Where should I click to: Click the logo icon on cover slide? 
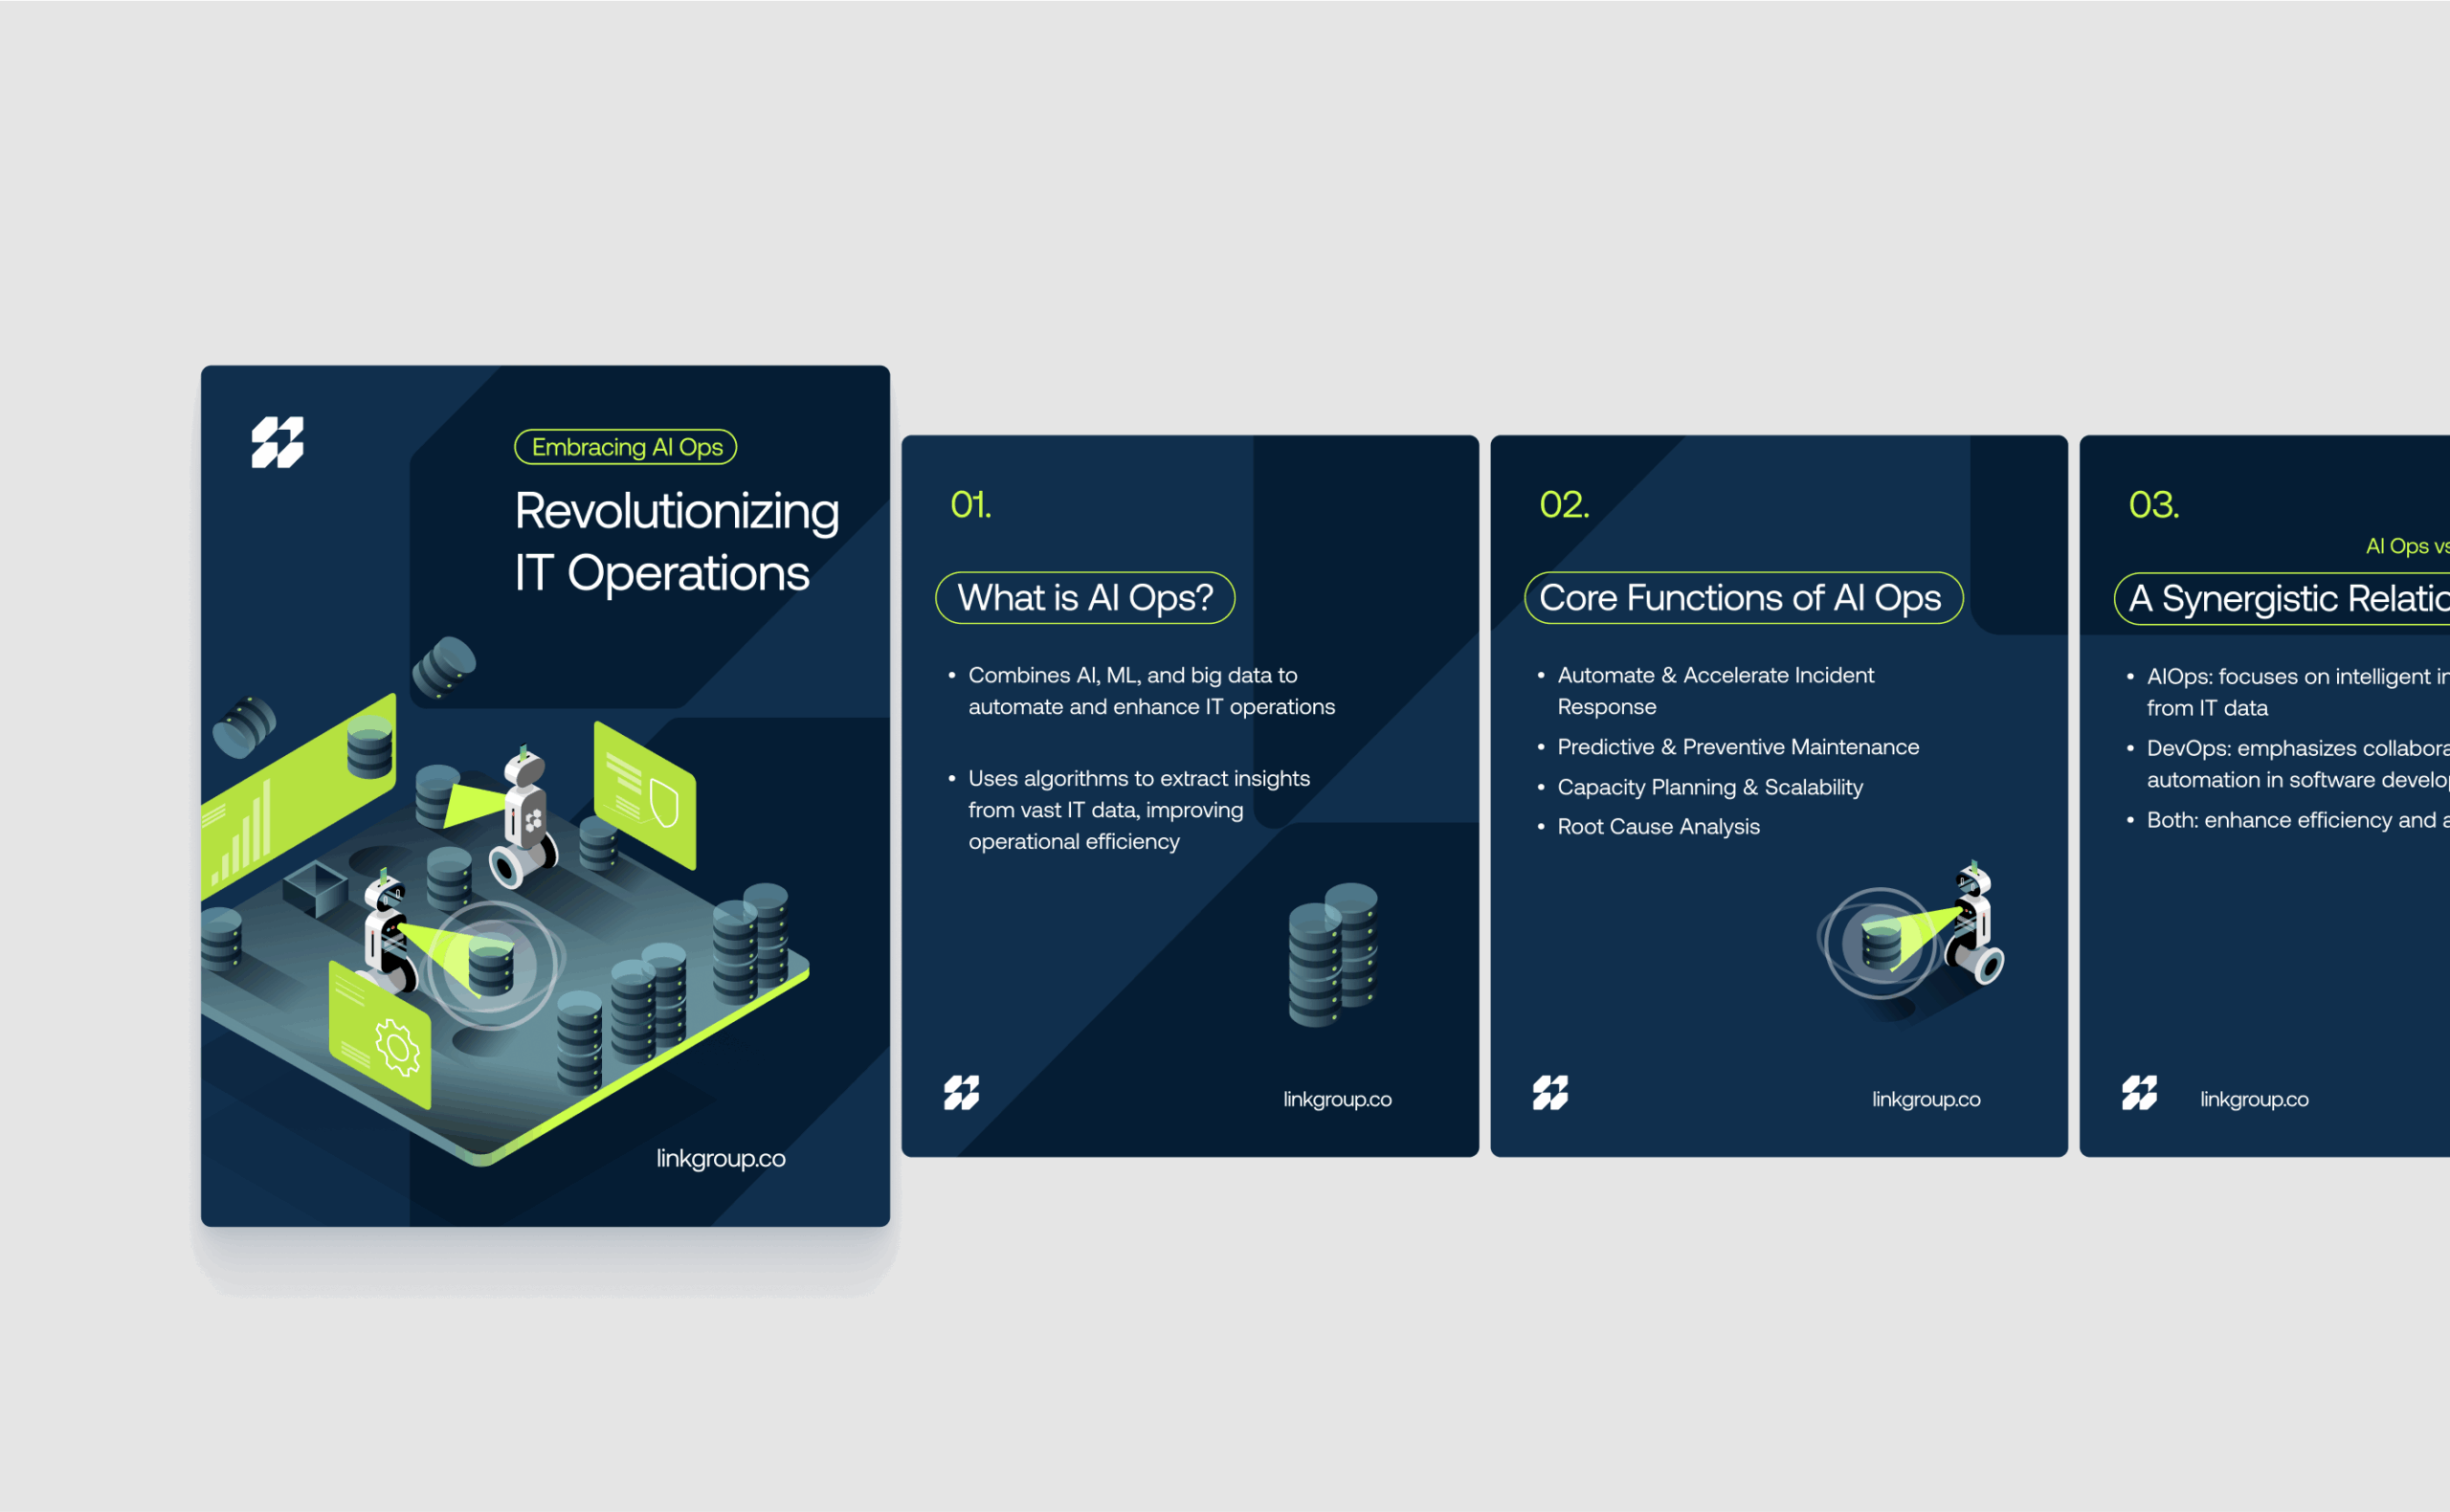(x=277, y=442)
